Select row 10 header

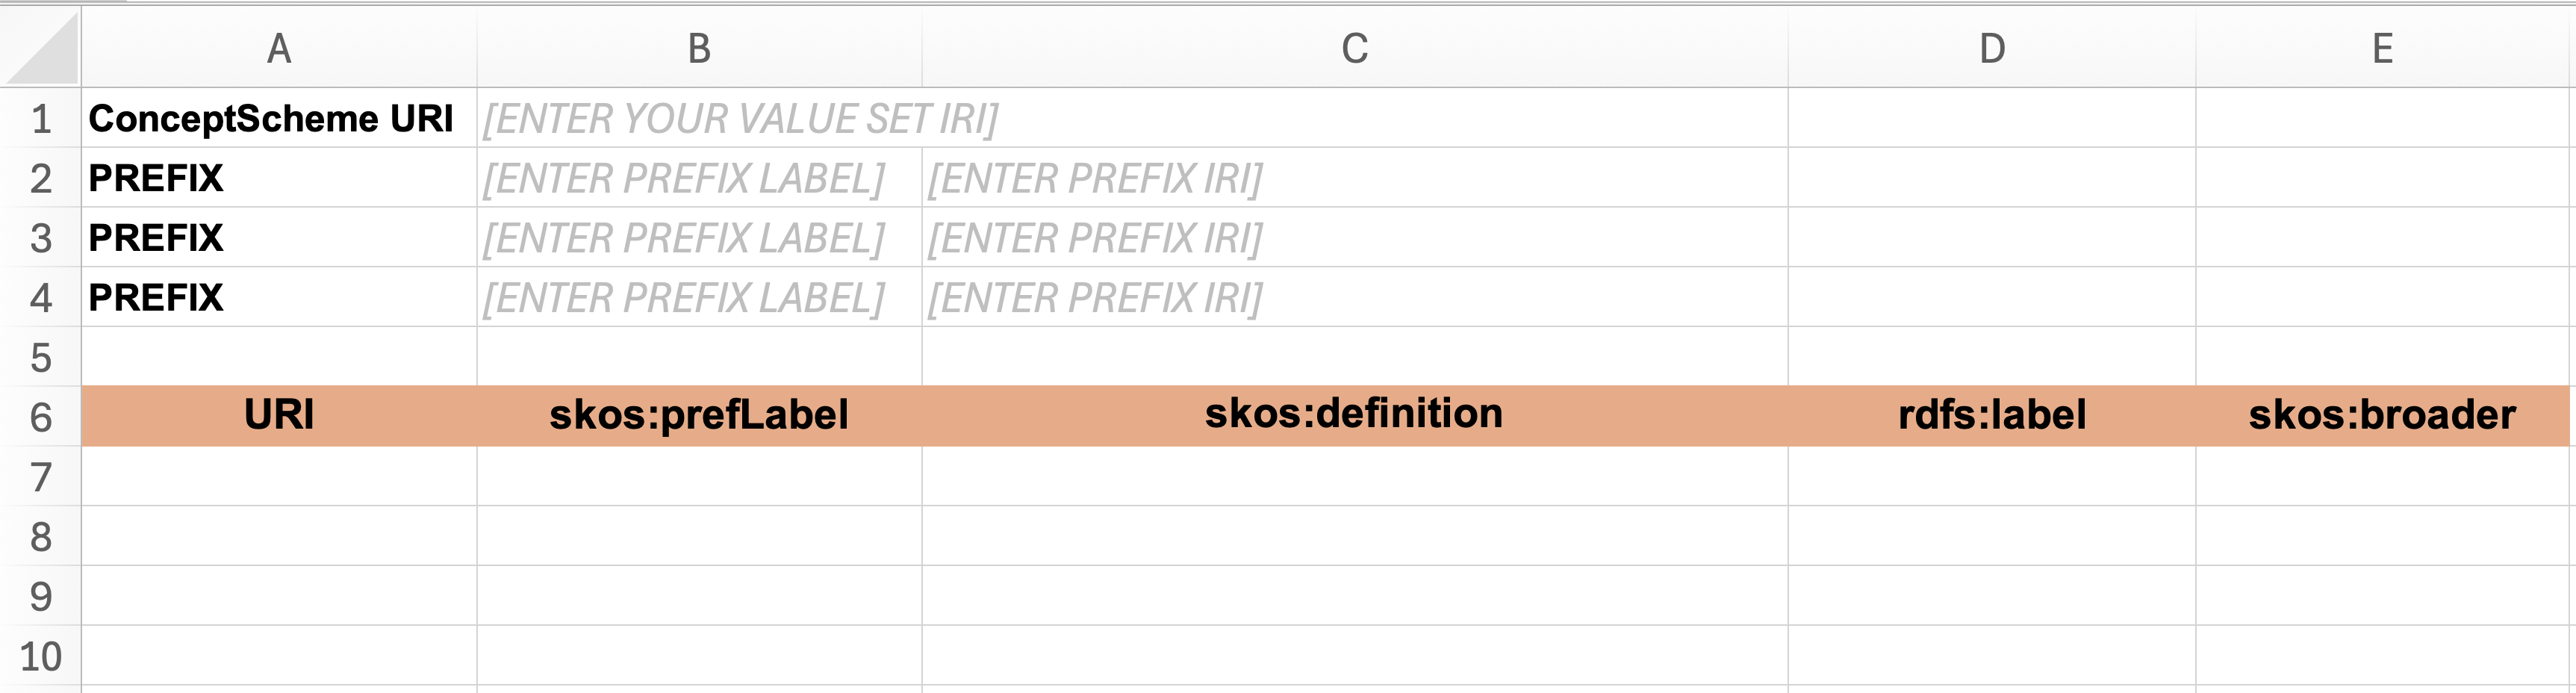(40, 656)
